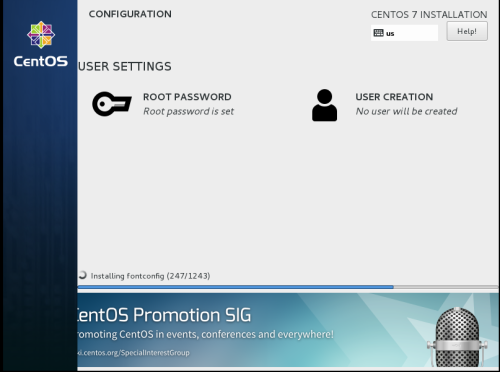Click the CONFIGURATION heading

130,14
